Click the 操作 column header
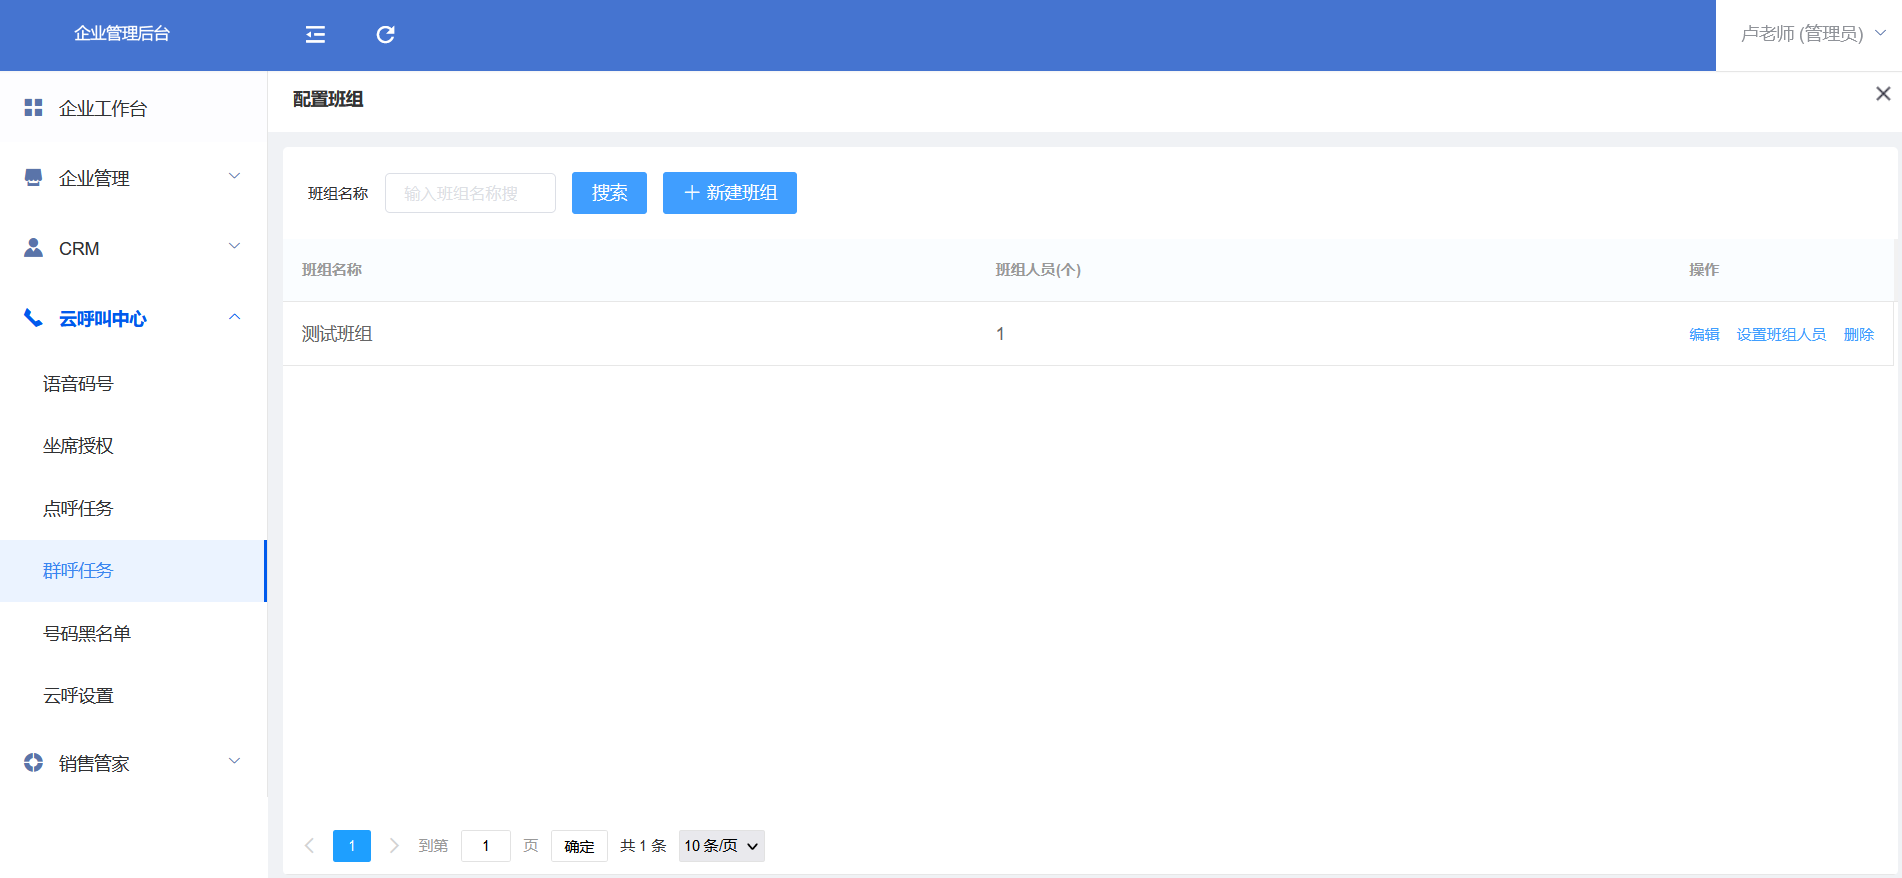 [x=1704, y=270]
